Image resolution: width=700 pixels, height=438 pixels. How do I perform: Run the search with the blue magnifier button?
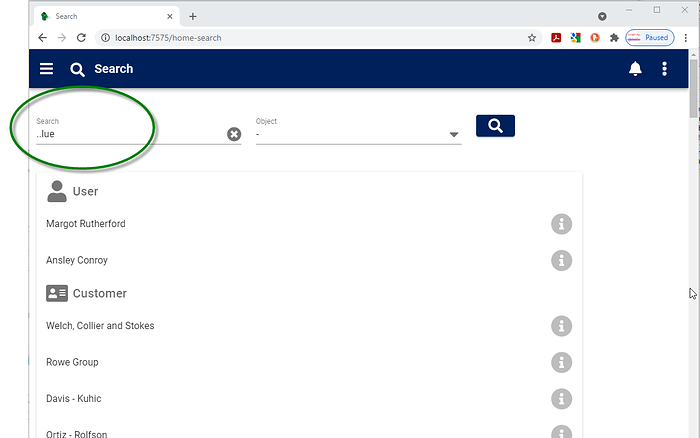pos(495,126)
